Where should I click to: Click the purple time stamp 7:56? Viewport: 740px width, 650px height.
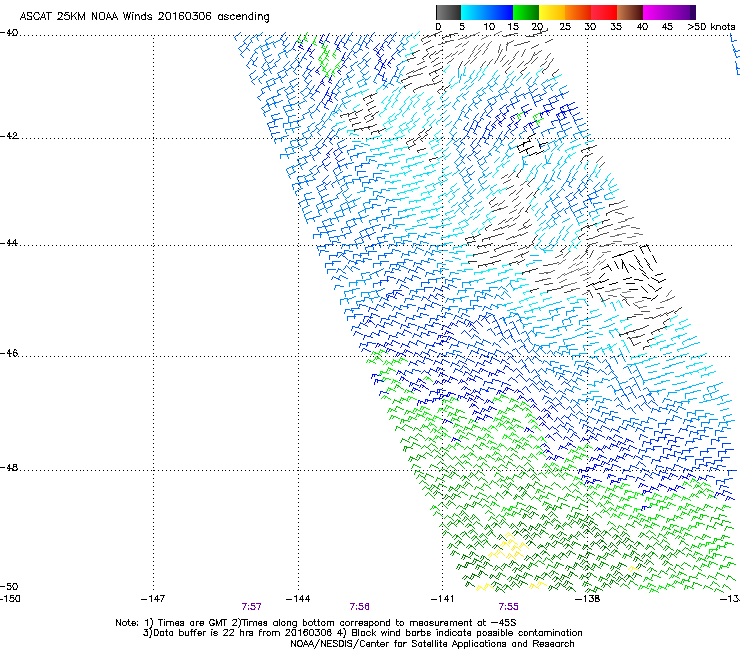[x=360, y=607]
